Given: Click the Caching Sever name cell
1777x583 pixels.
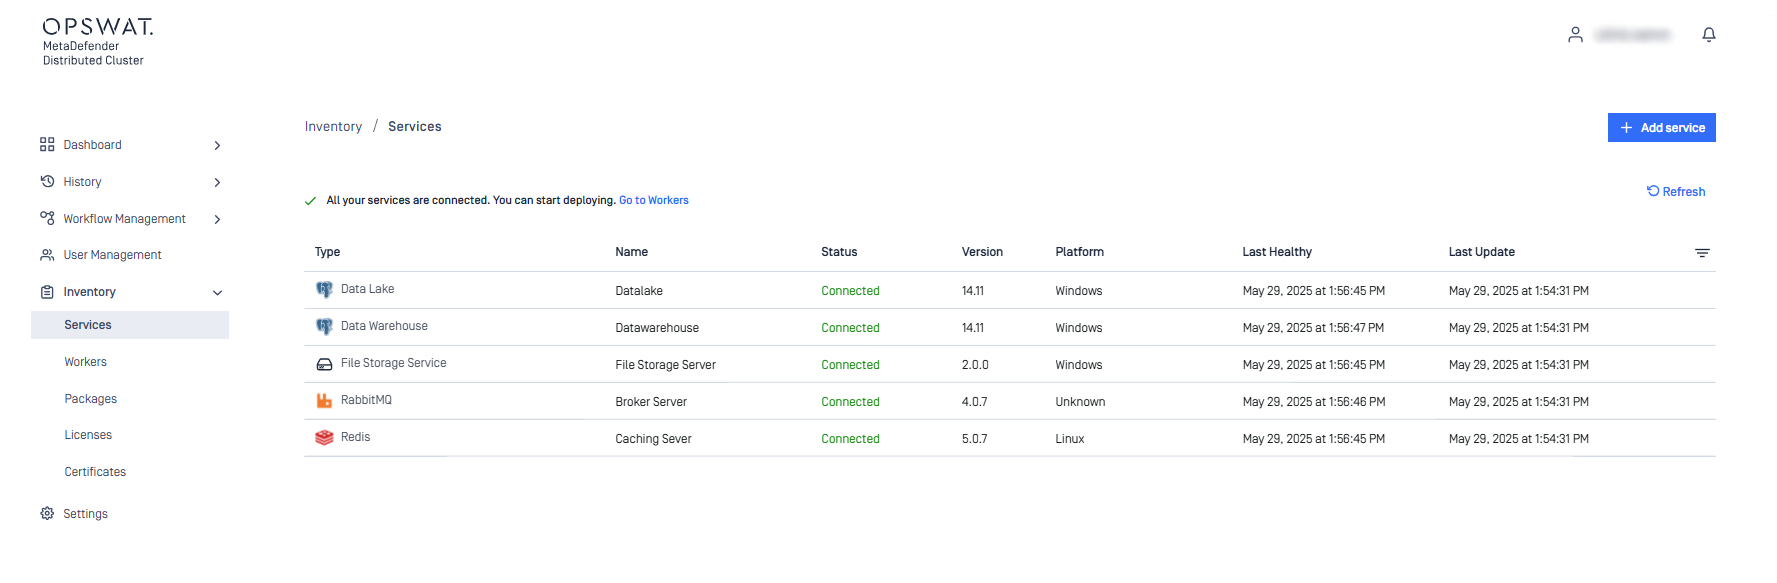Looking at the screenshot, I should pos(653,439).
